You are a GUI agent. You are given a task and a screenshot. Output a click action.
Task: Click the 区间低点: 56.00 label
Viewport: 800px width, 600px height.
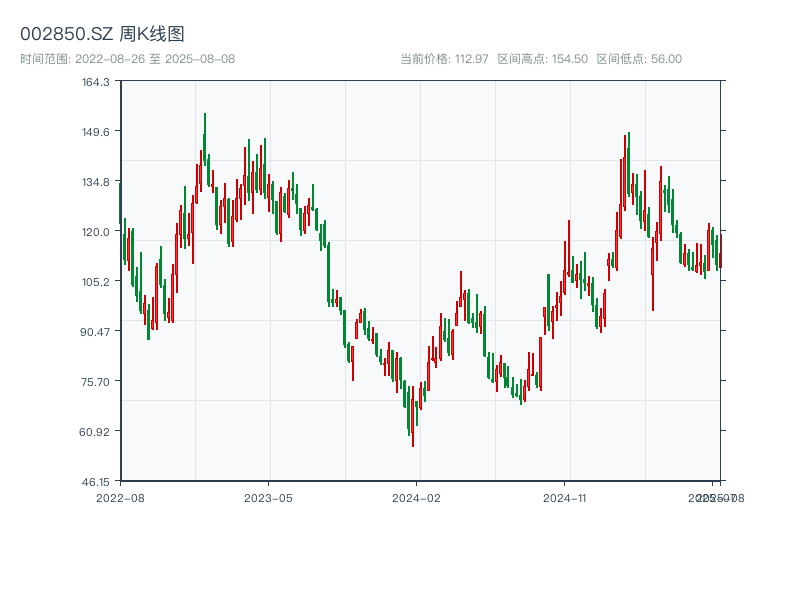click(x=639, y=59)
